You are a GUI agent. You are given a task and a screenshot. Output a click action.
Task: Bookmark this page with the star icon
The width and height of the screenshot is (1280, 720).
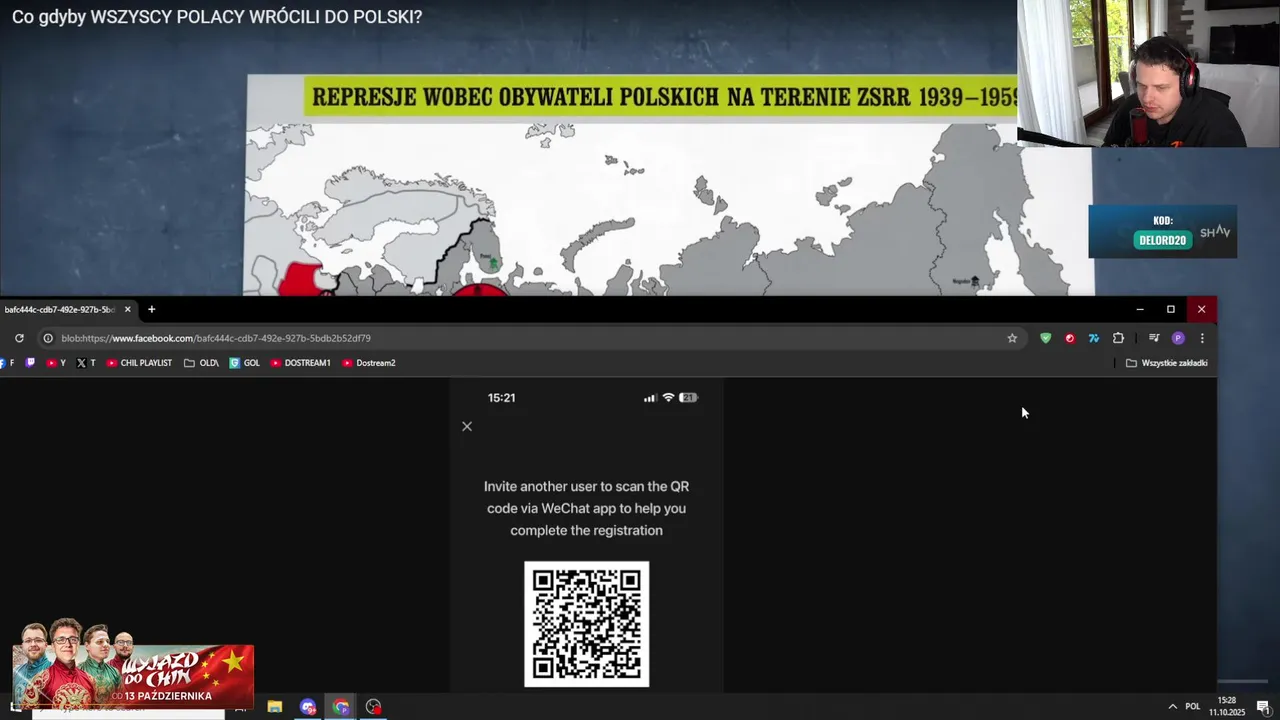pyautogui.click(x=1012, y=338)
